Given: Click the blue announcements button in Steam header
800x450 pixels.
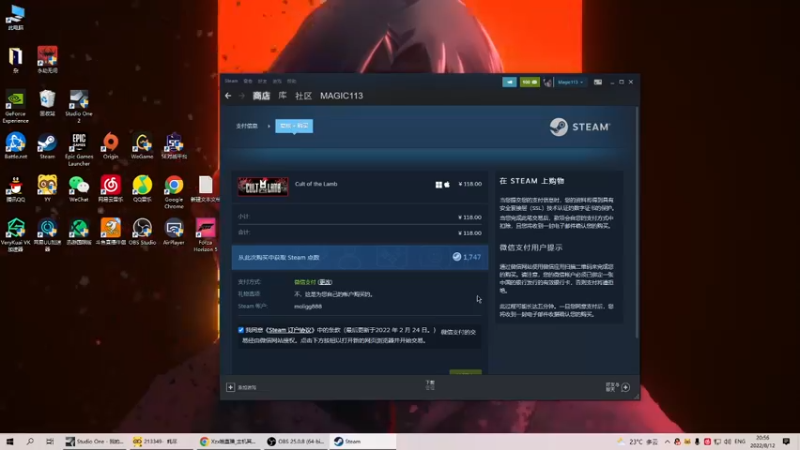Looking at the screenshot, I should pyautogui.click(x=509, y=82).
